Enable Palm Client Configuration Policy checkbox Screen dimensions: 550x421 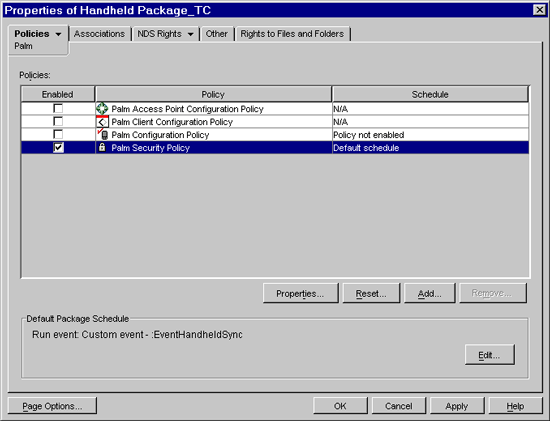tap(58, 121)
